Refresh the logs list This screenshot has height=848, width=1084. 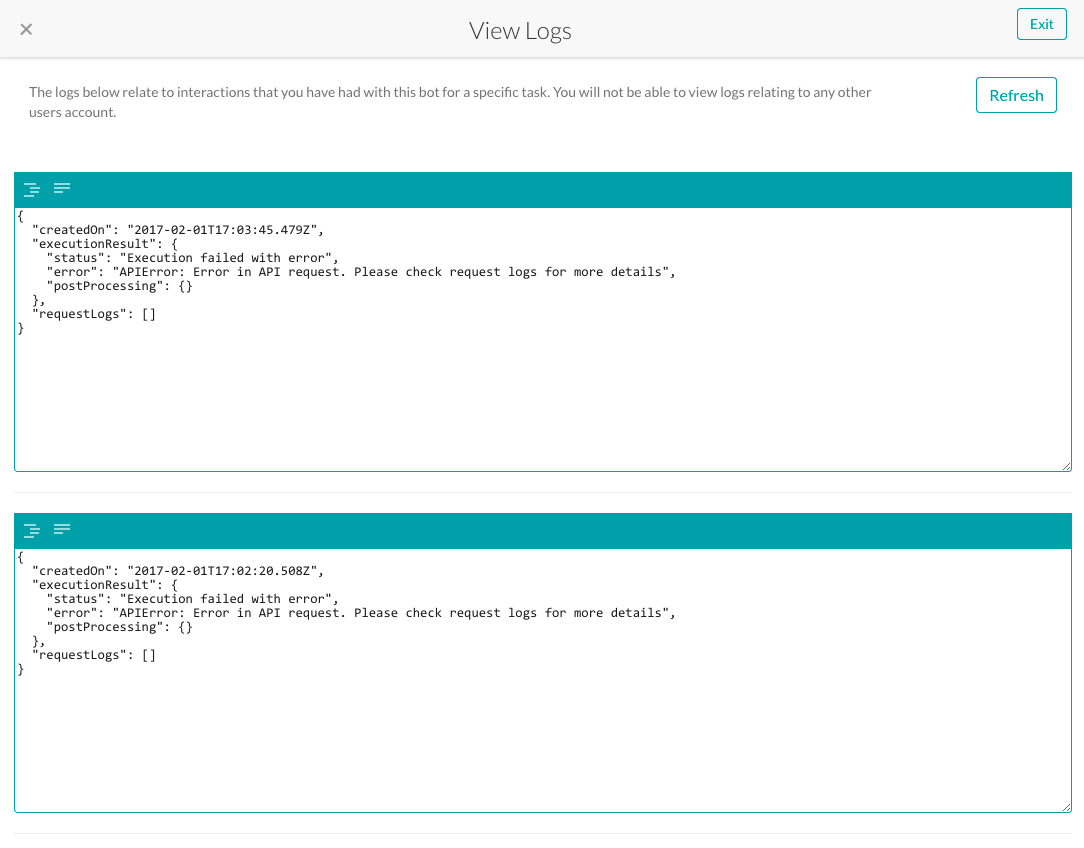[1016, 96]
